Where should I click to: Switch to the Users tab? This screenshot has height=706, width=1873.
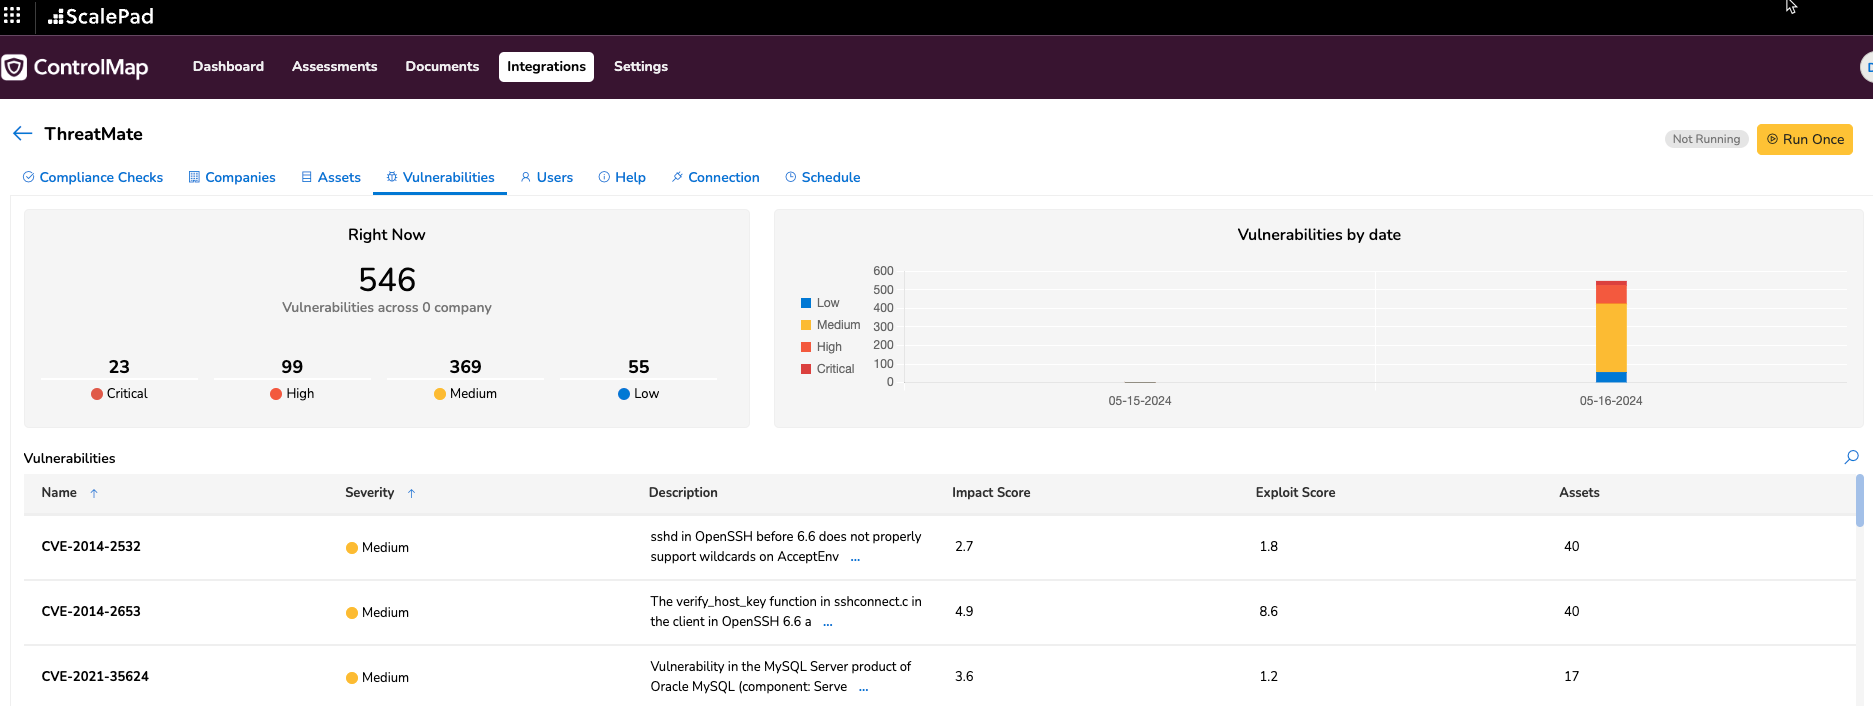pyautogui.click(x=547, y=177)
